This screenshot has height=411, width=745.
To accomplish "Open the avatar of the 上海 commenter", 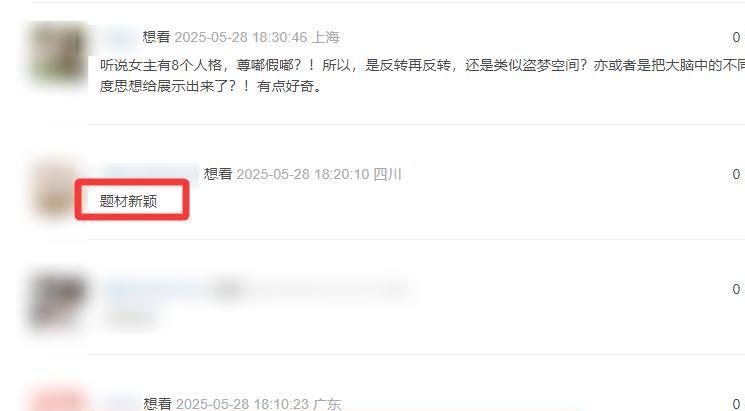I will [57, 54].
